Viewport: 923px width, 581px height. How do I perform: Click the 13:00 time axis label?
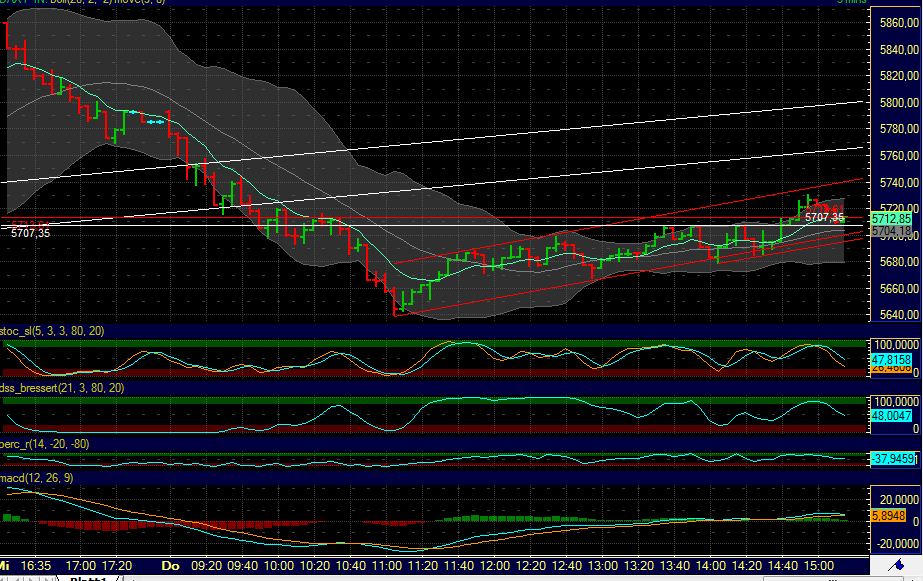click(x=603, y=566)
